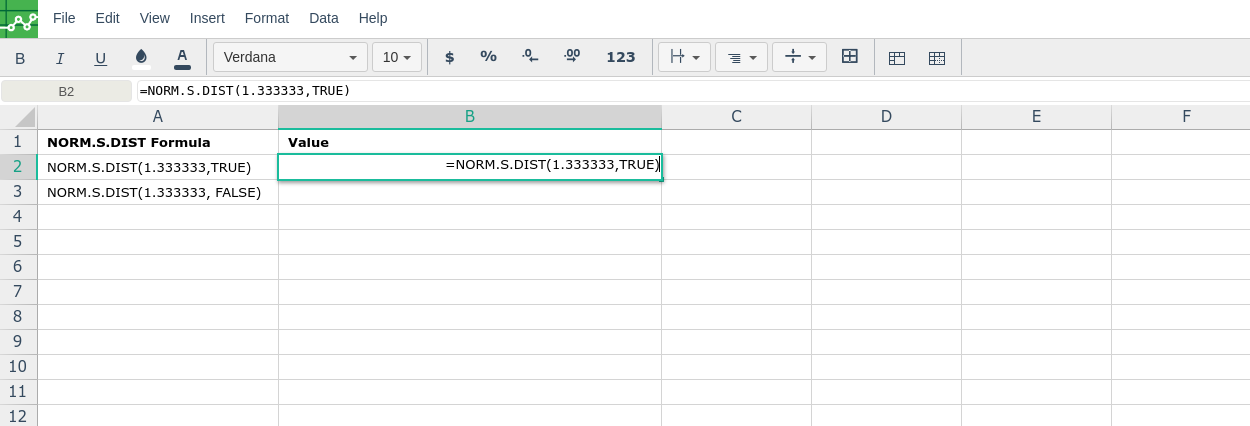Increase decimal places
The image size is (1250, 426).
[572, 57]
